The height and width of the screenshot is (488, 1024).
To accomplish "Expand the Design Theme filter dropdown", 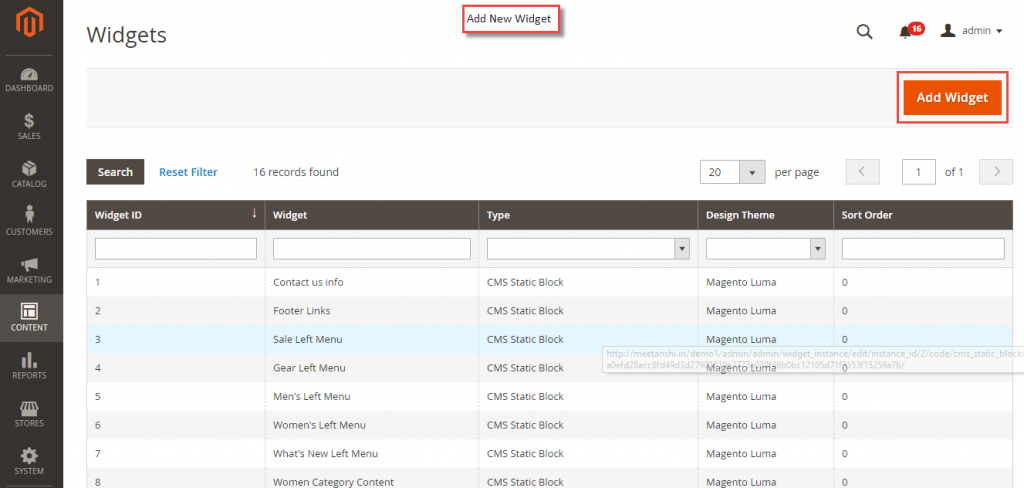I will coord(817,249).
